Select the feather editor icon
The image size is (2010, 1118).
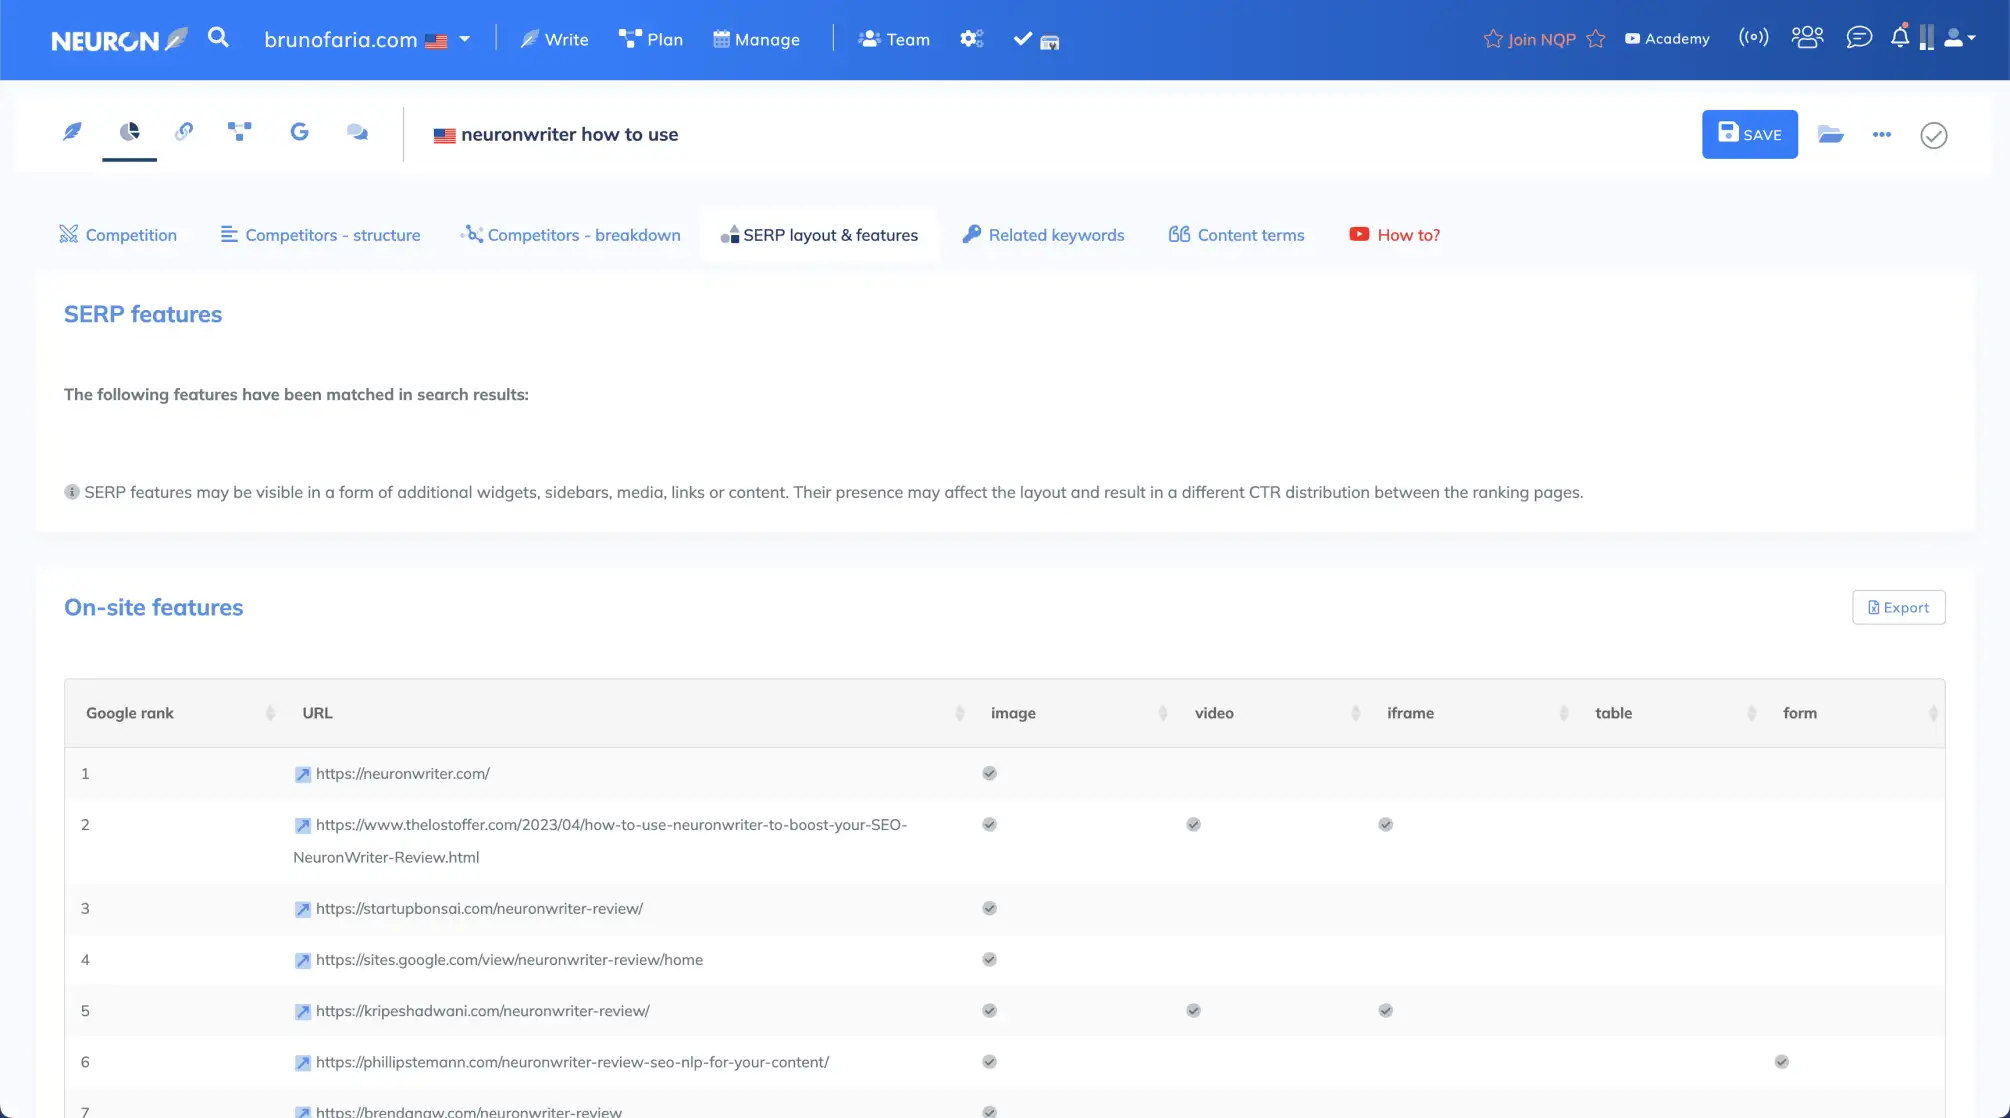[72, 132]
